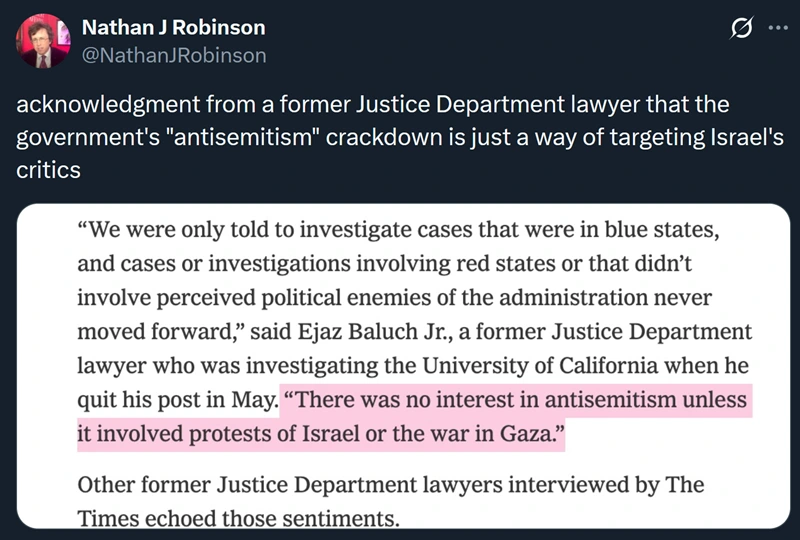The width and height of the screenshot is (800, 540).
Task: Click the @NathanJRobinson handle
Action: [x=173, y=55]
